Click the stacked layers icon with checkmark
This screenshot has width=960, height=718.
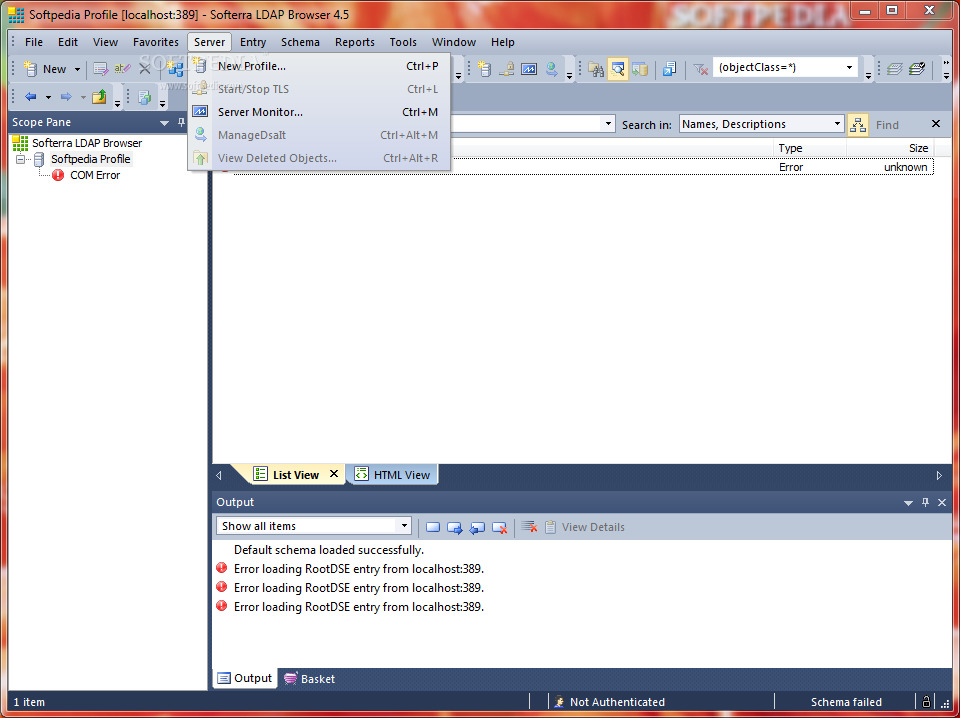[x=917, y=69]
